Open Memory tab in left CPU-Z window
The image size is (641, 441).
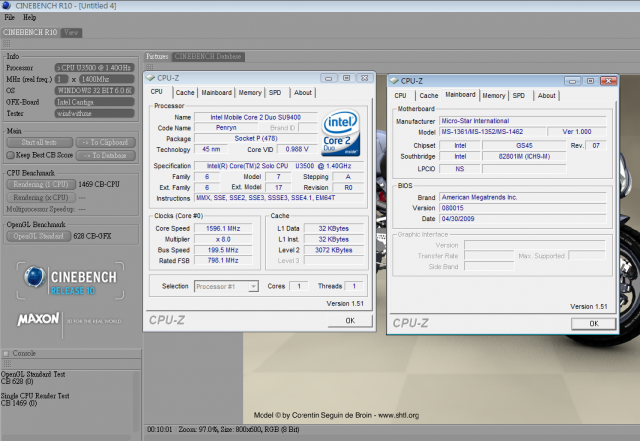(250, 93)
